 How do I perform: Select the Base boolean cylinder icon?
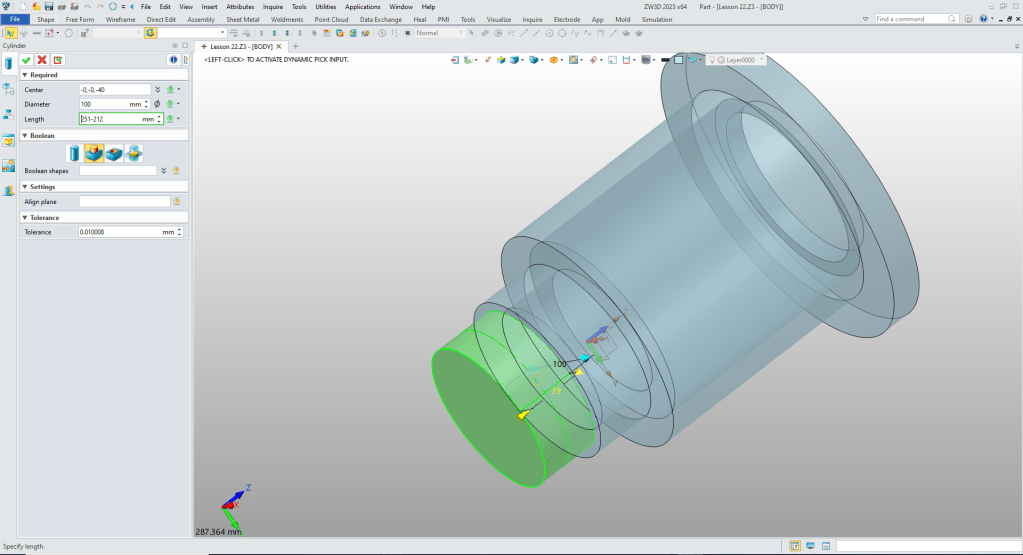[74, 153]
